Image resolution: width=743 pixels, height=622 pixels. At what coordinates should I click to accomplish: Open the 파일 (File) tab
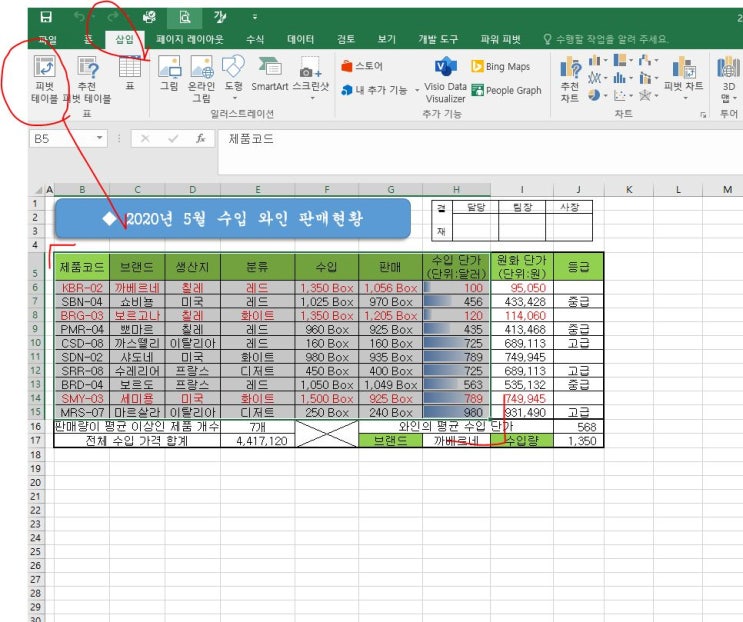tap(47, 39)
